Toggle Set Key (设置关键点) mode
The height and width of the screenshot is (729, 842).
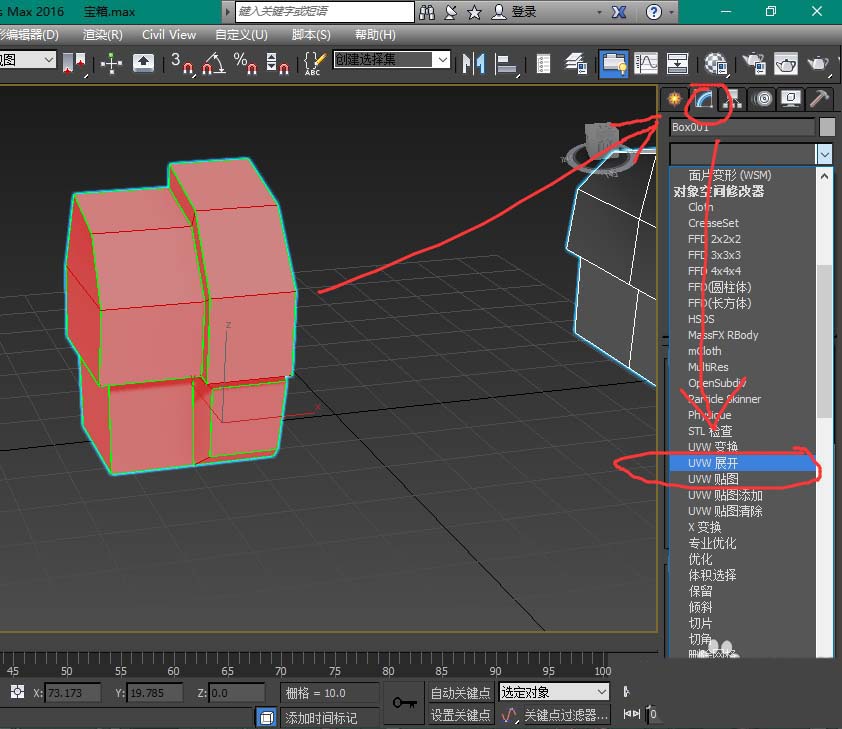coord(460,715)
